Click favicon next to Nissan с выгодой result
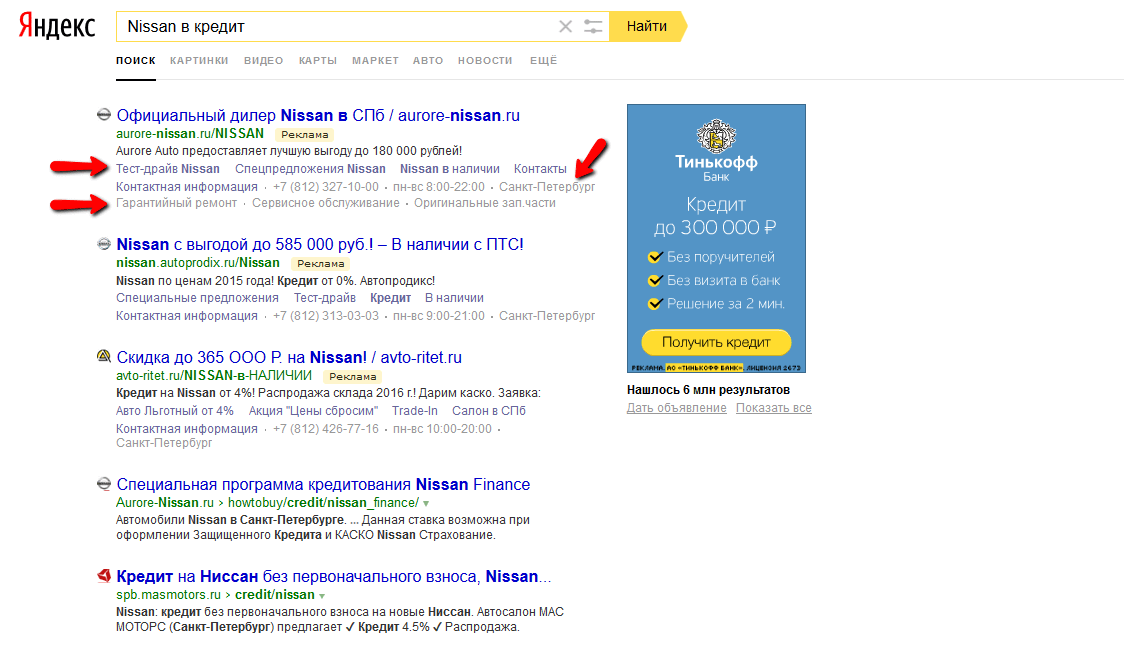The width and height of the screenshot is (1124, 658). [x=104, y=244]
